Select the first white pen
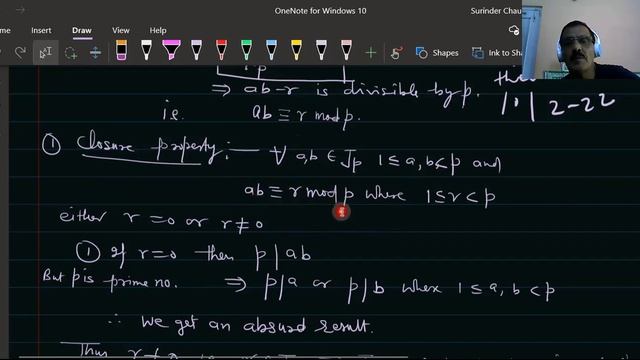Image resolution: width=640 pixels, height=360 pixels. coord(146,50)
